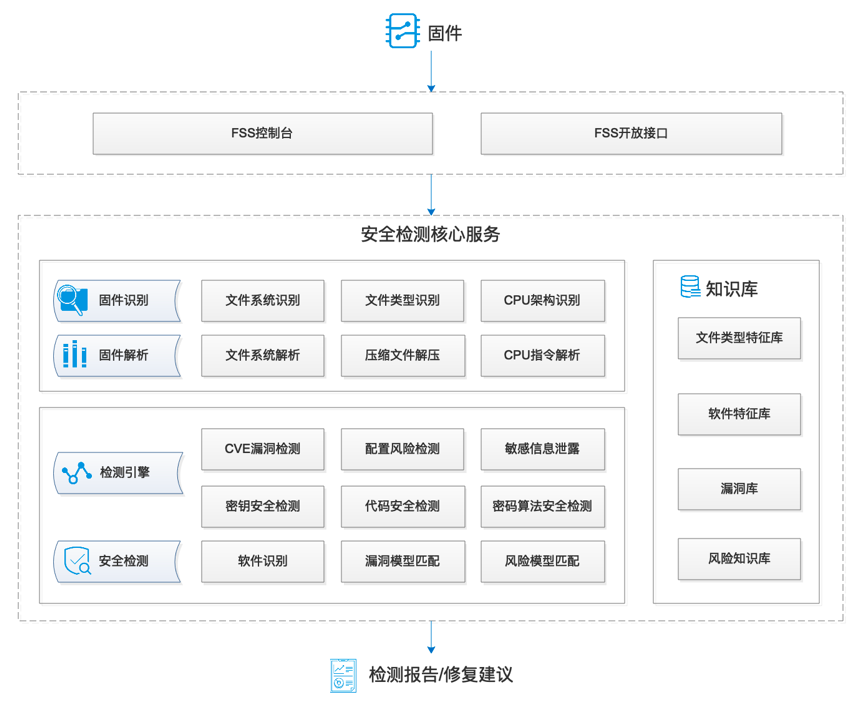Open the 文件类型特征库 box

coord(739,338)
